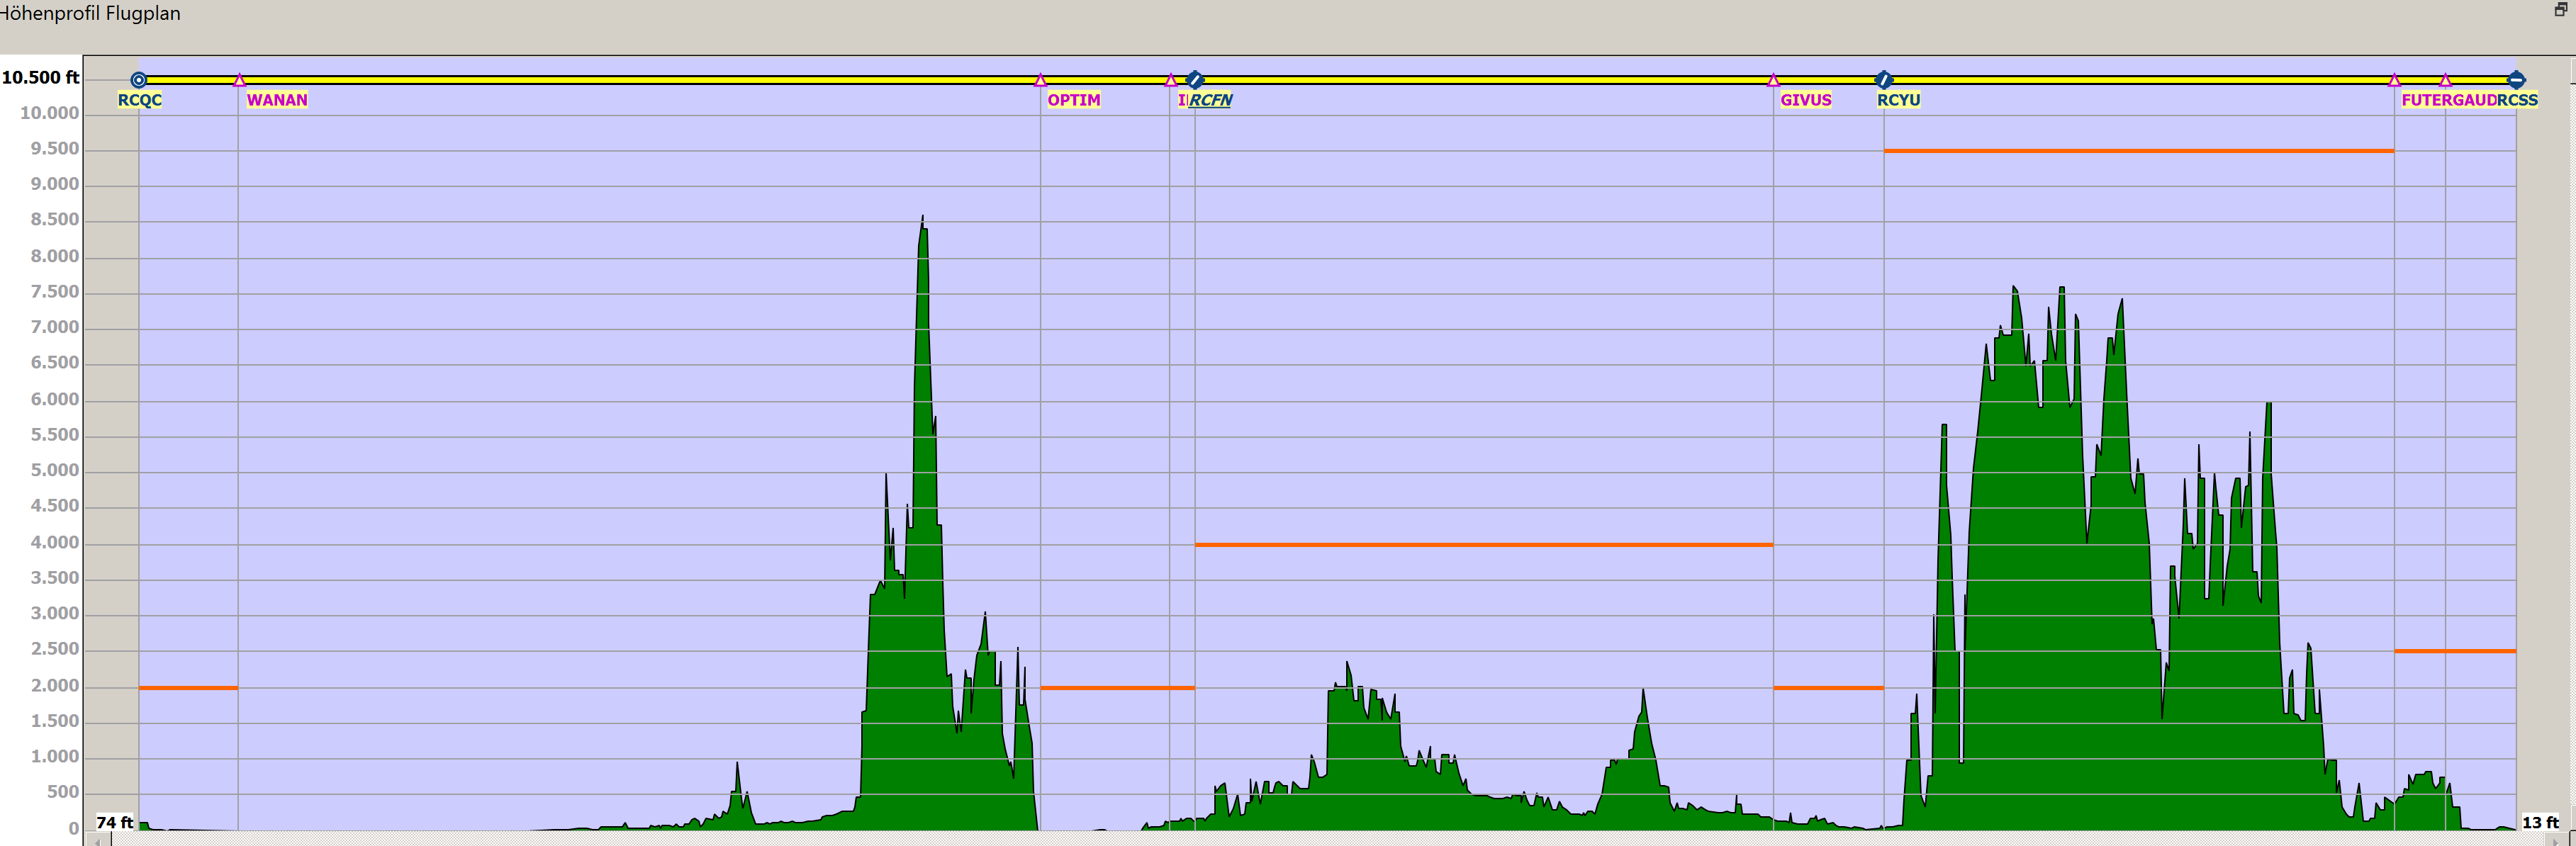Click the 9.500 ft orange safe altitude line
Viewport: 2576px width, 846px height.
click(2139, 151)
